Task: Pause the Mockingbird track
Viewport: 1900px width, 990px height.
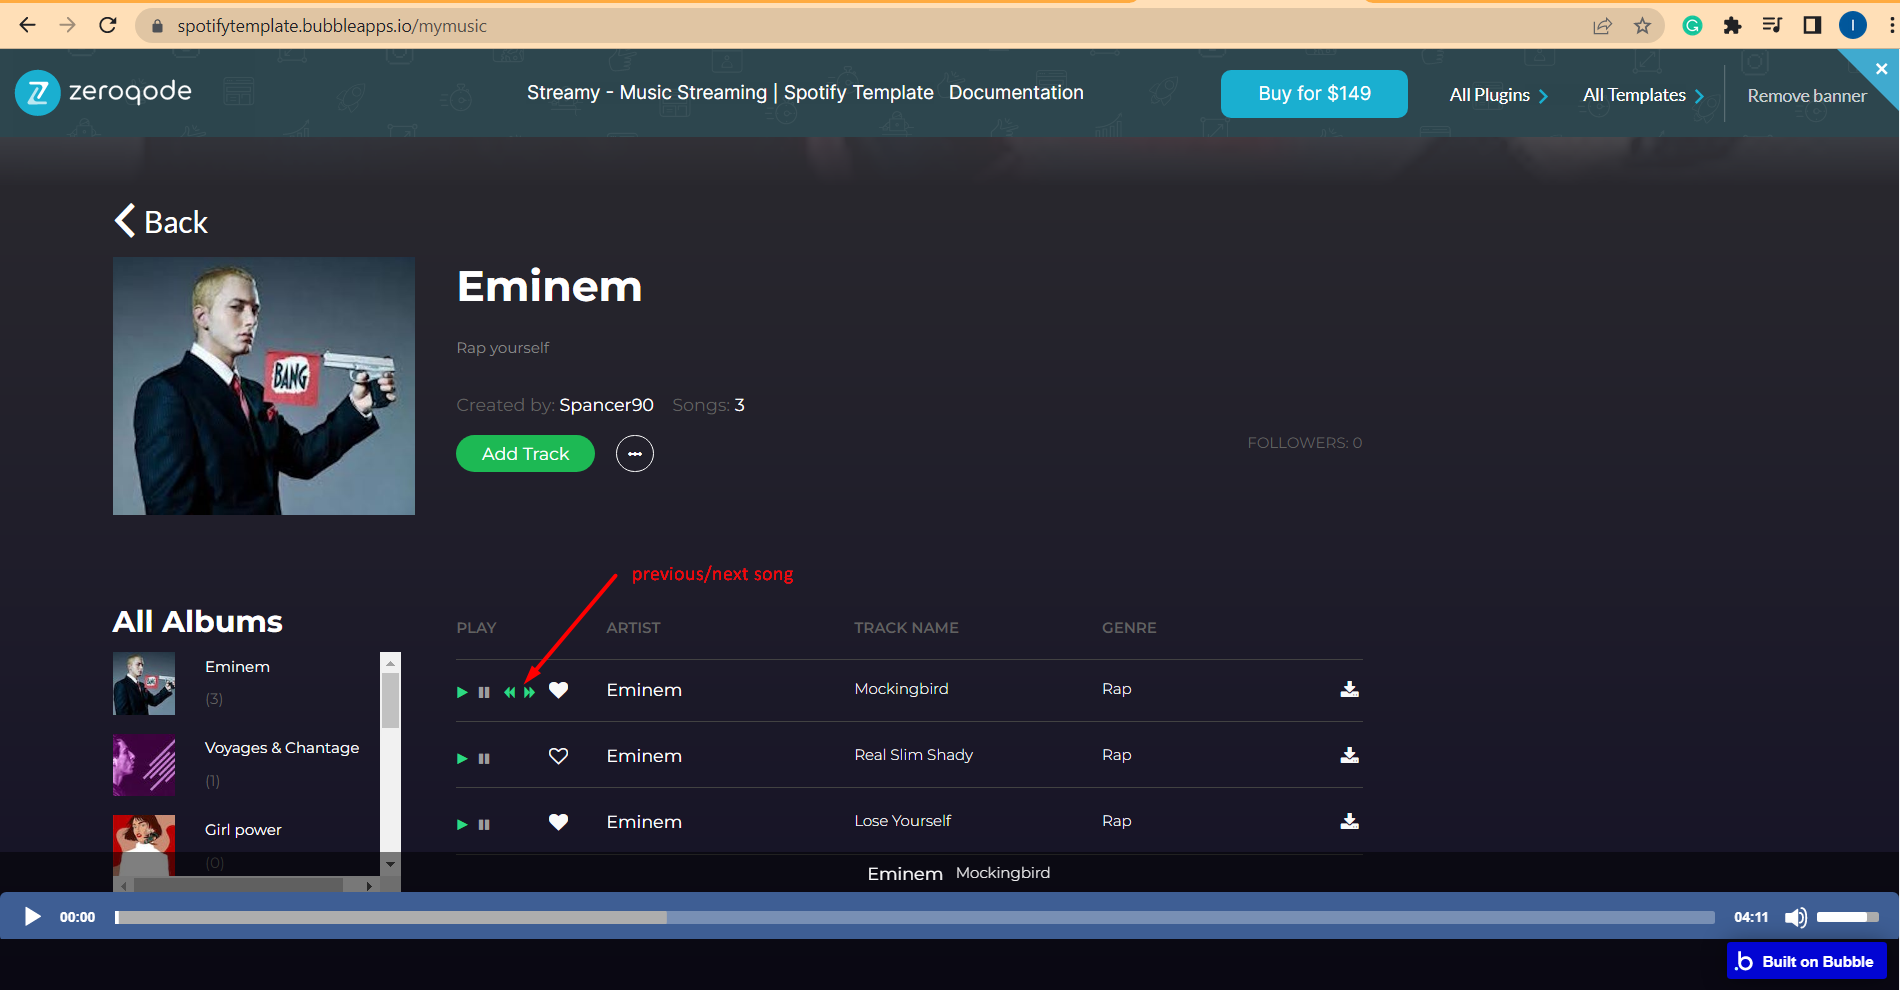Action: coord(484,692)
